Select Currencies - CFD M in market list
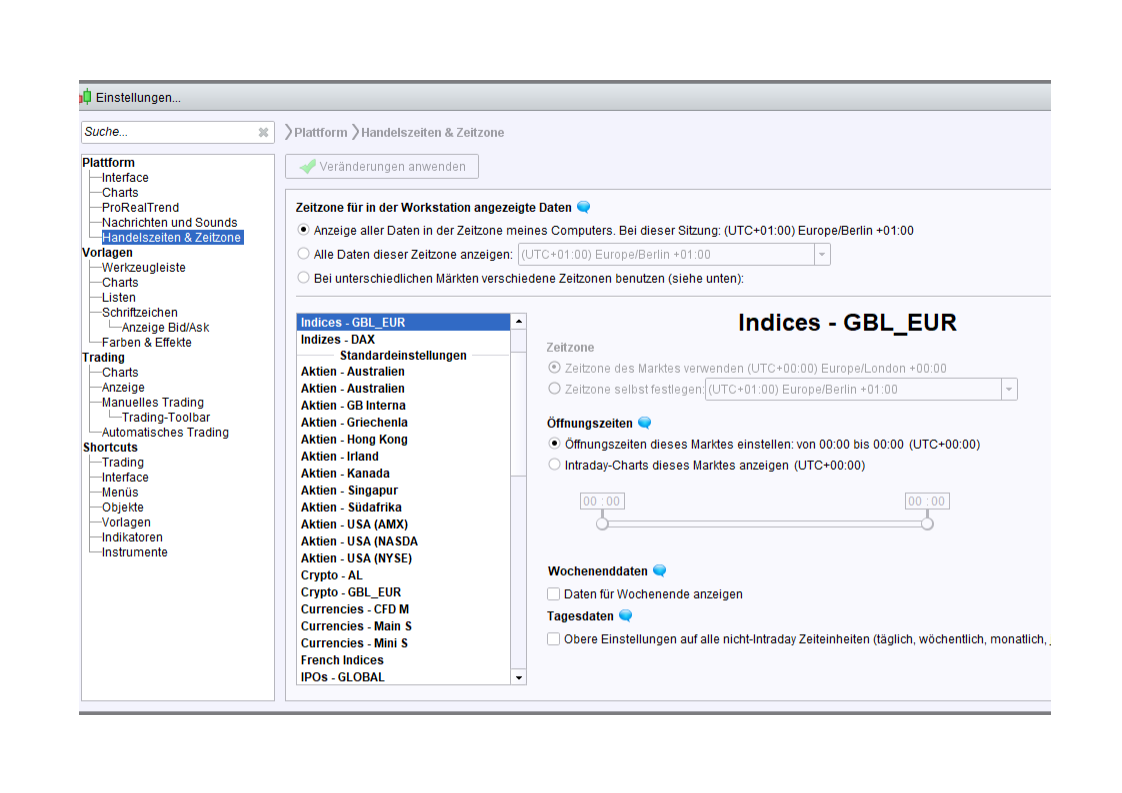 404,609
